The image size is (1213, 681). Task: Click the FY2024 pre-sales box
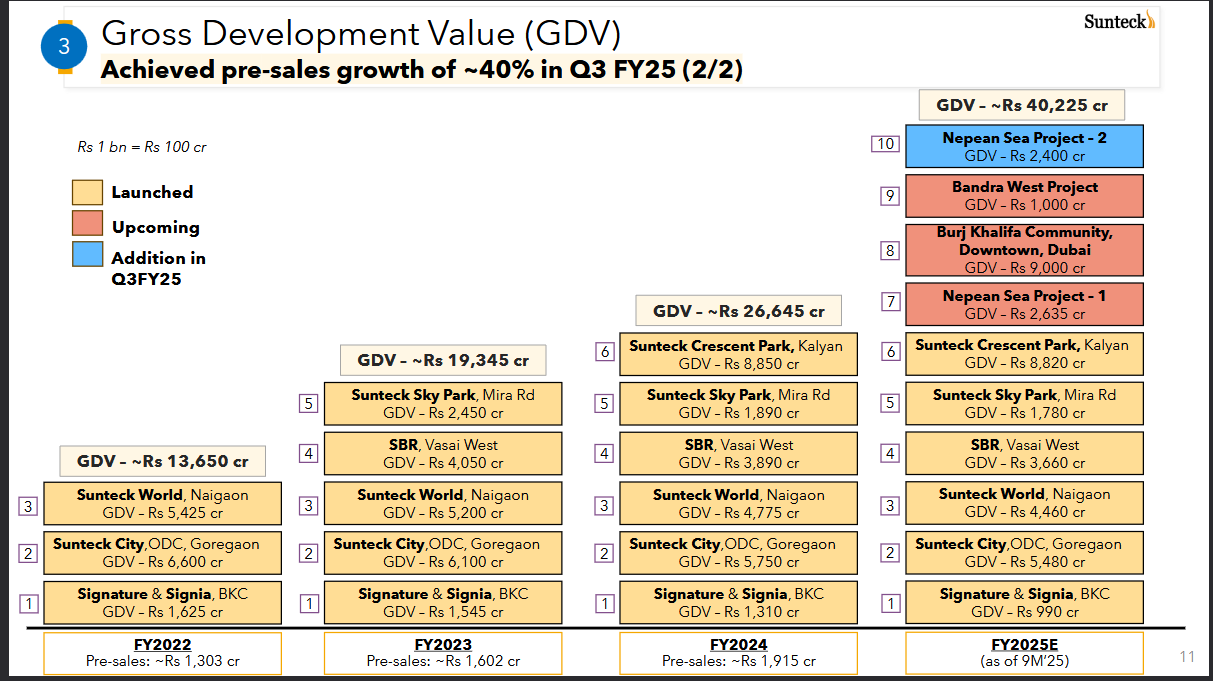pos(738,653)
